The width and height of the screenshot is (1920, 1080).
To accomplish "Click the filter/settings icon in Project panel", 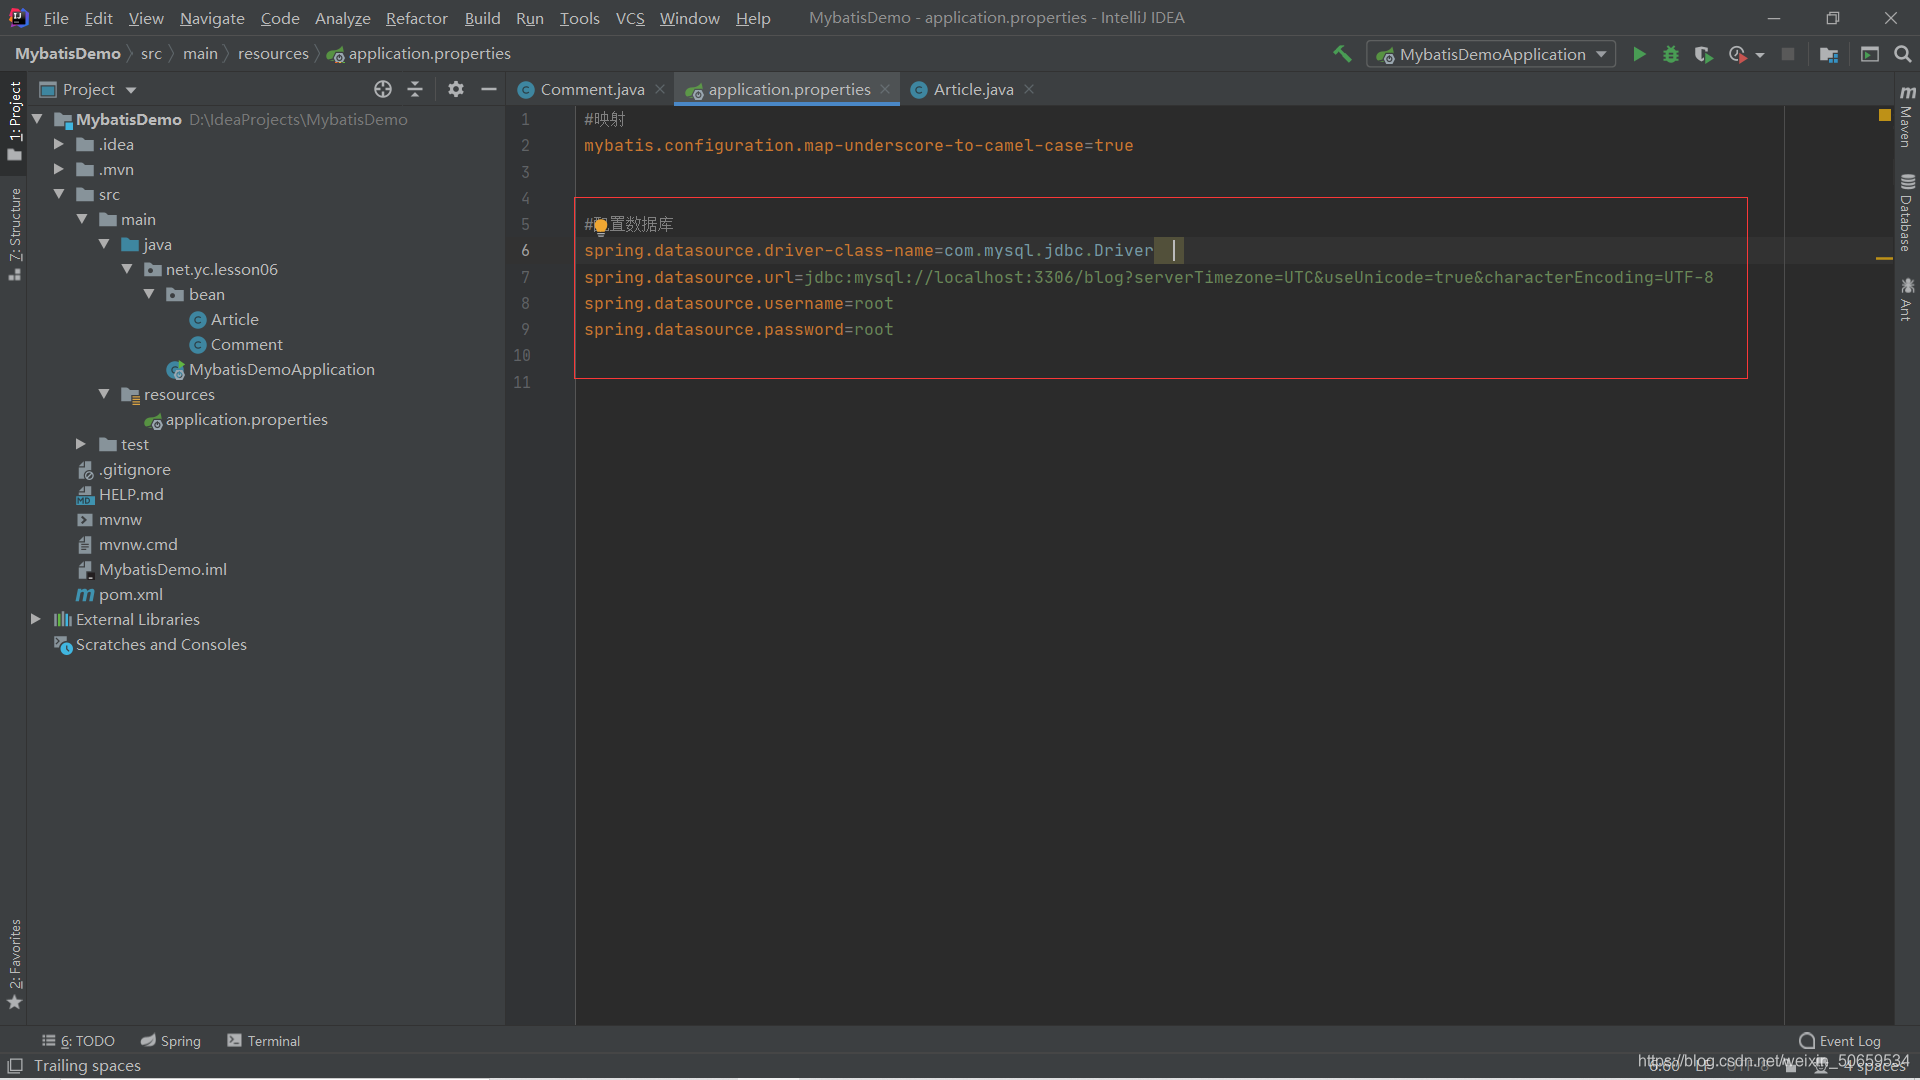I will point(454,88).
